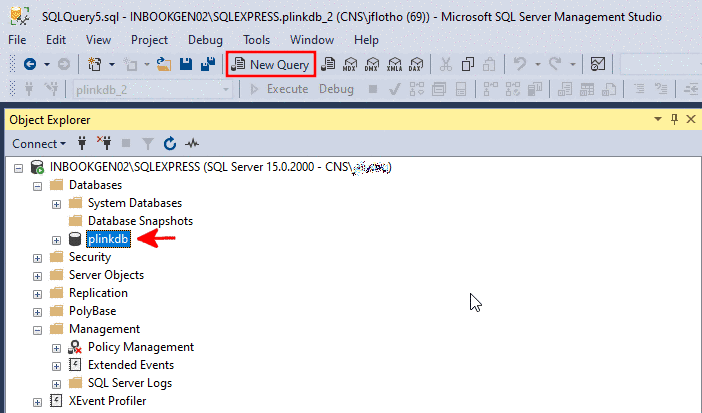Select the plinkdb database

point(109,239)
